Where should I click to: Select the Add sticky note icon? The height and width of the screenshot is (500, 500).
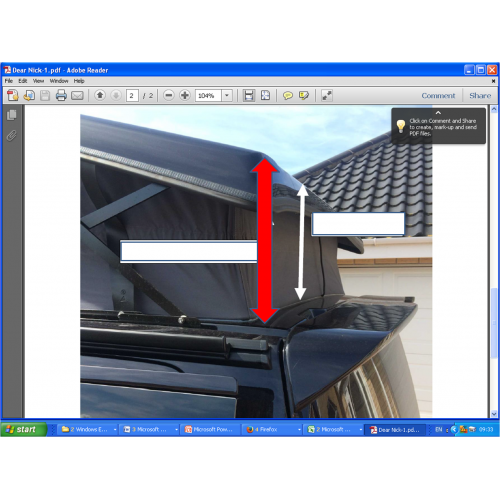pos(288,96)
